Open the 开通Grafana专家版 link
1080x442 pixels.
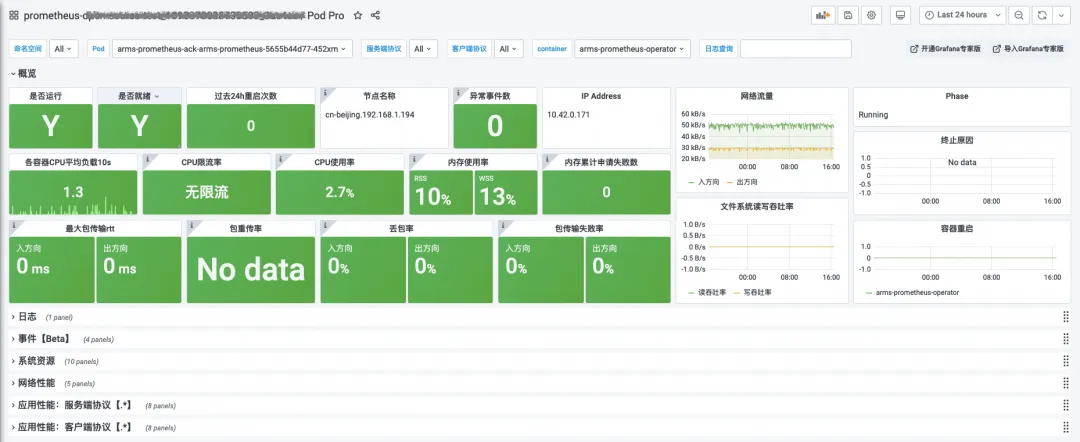(x=946, y=49)
